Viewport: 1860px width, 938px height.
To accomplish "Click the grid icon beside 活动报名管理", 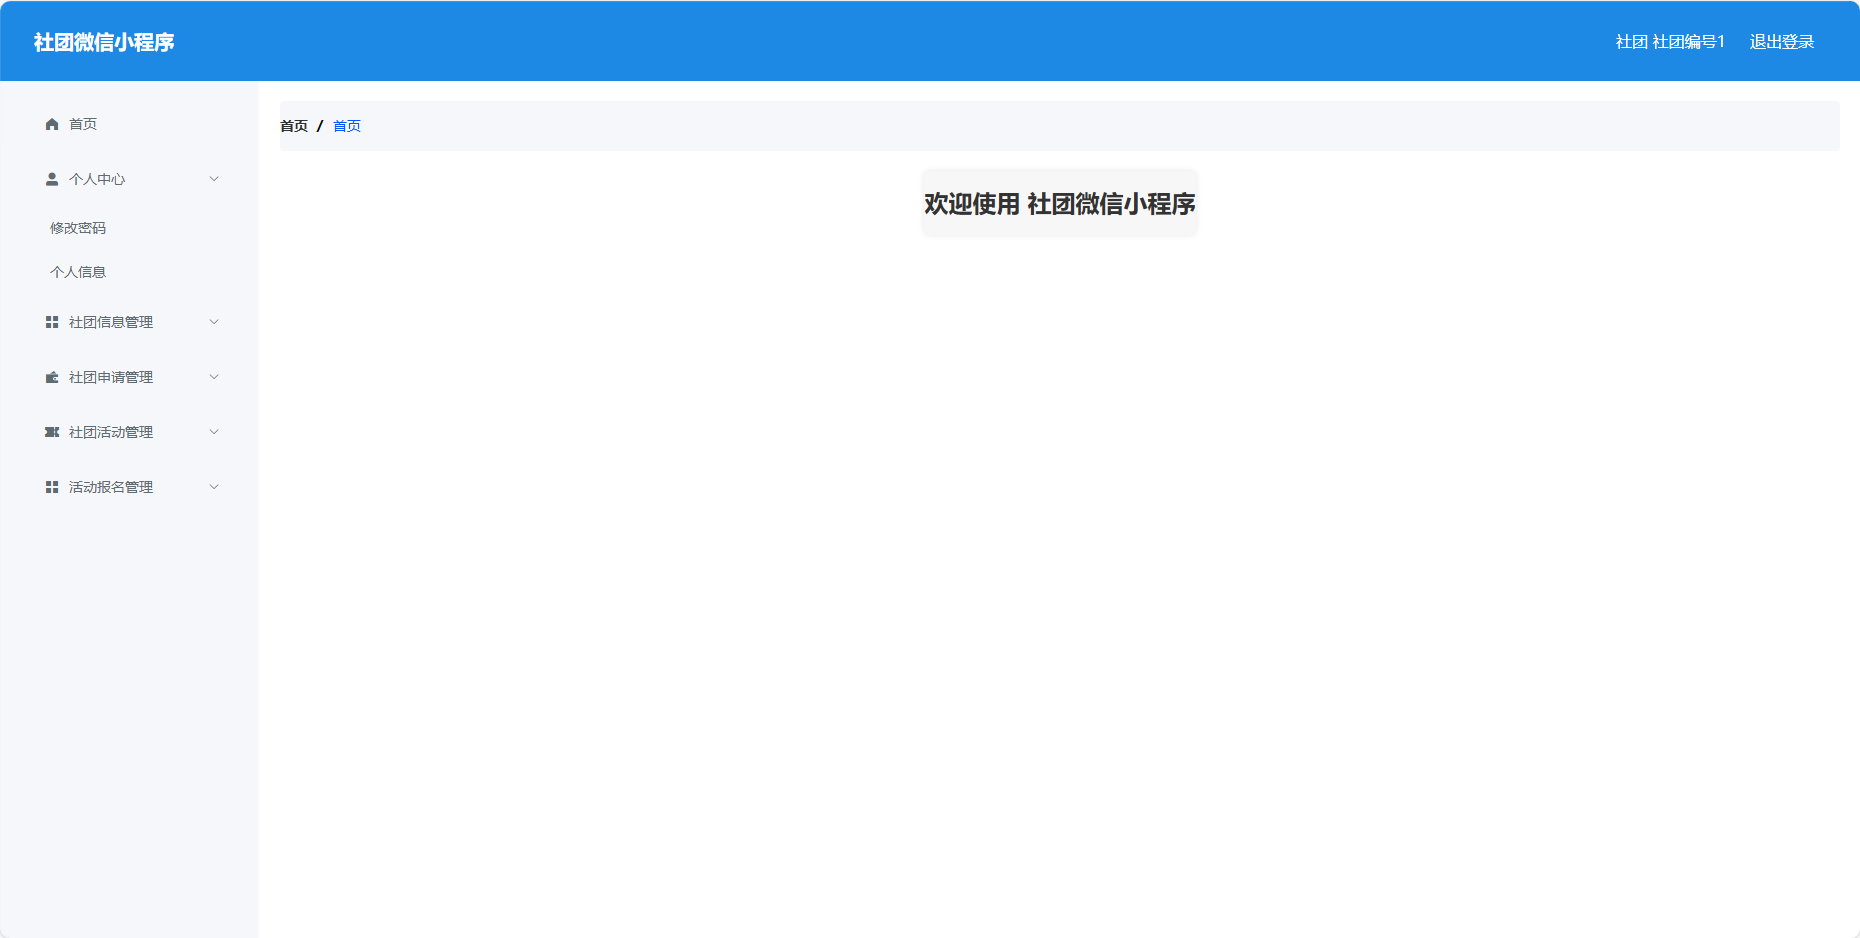I will [x=52, y=487].
